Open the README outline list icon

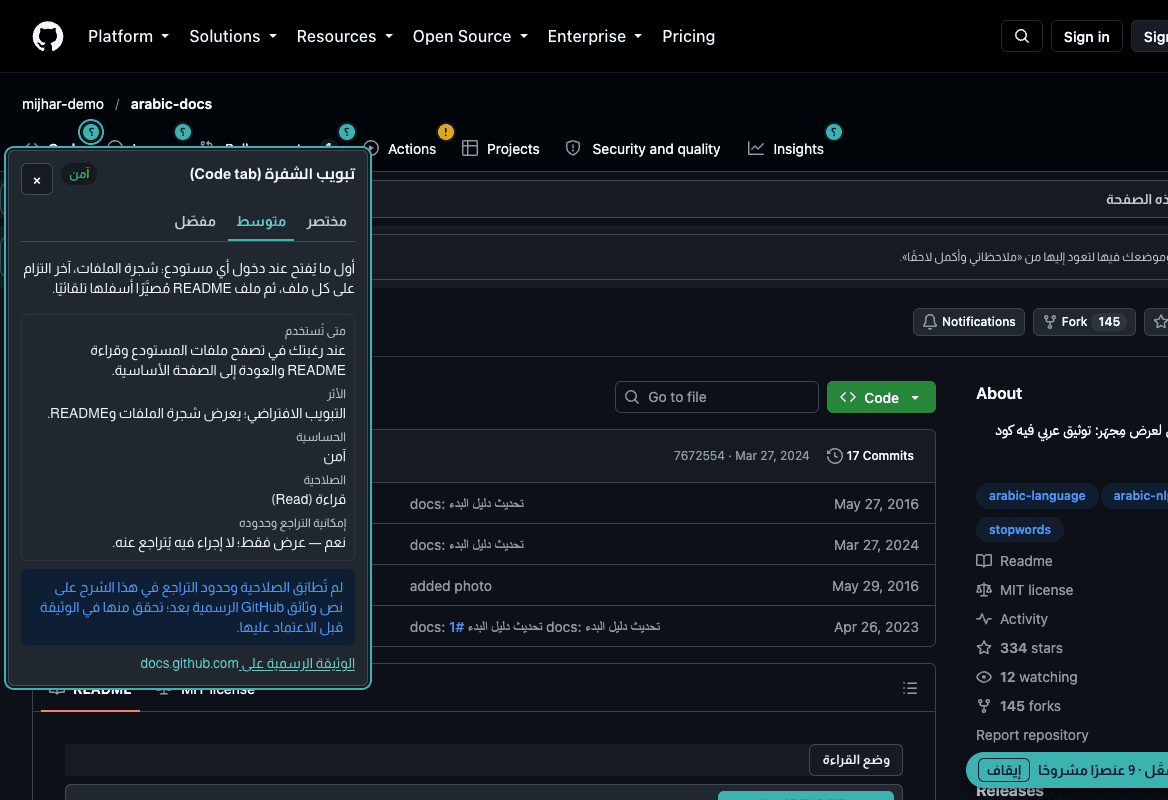pyautogui.click(x=910, y=688)
